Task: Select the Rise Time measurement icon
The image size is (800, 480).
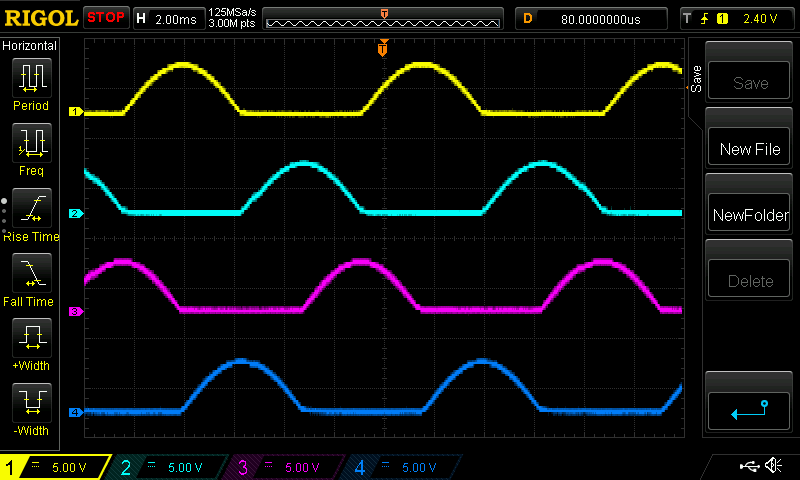Action: [x=32, y=208]
